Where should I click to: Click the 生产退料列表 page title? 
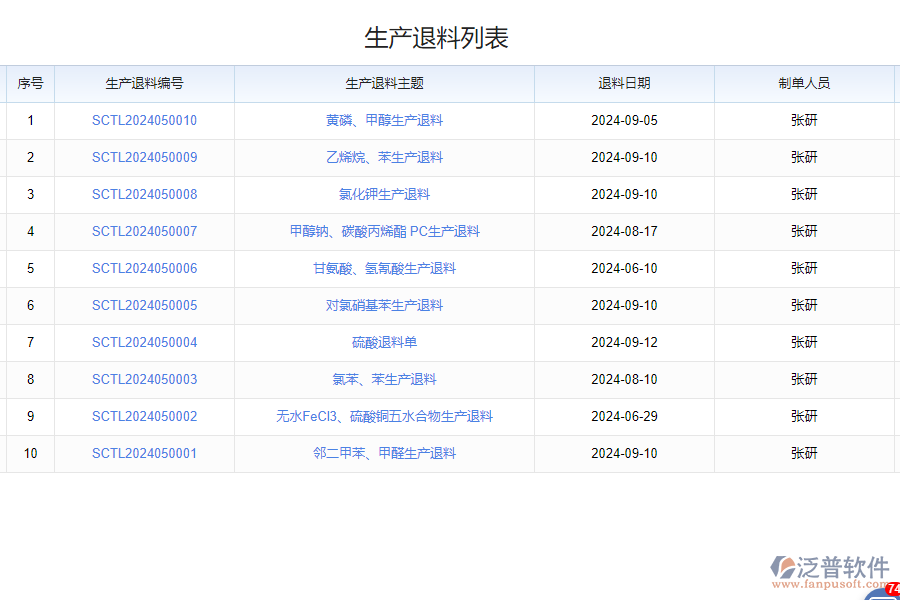coord(436,36)
